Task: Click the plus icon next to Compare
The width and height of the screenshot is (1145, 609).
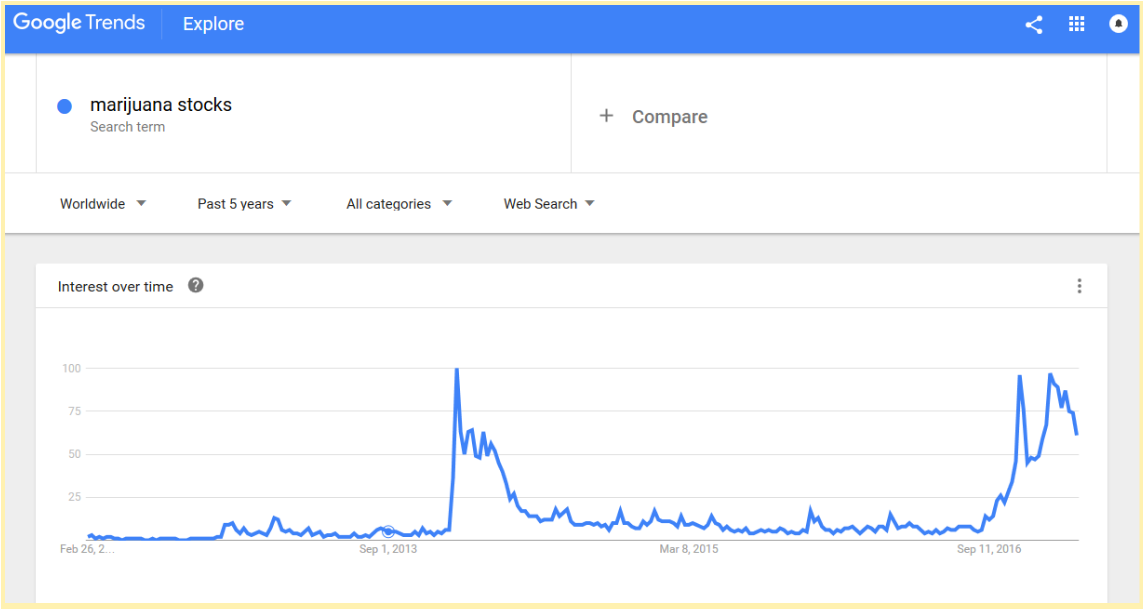Action: pos(606,116)
